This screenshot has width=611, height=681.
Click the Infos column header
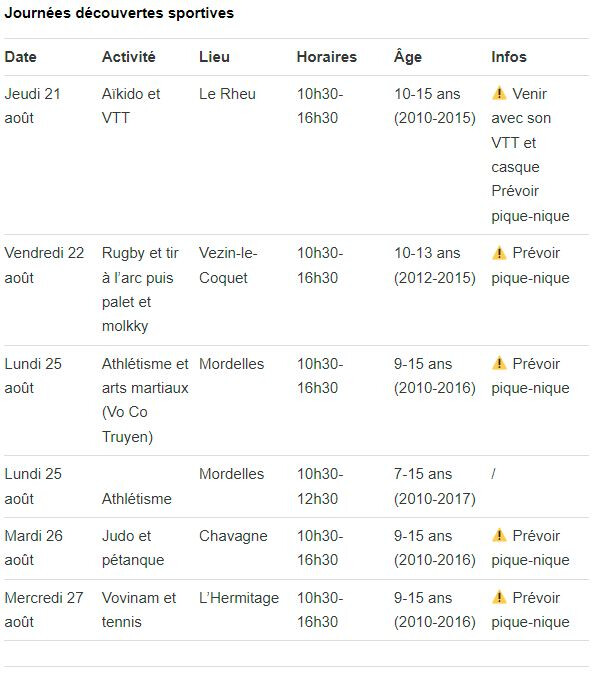tap(509, 57)
